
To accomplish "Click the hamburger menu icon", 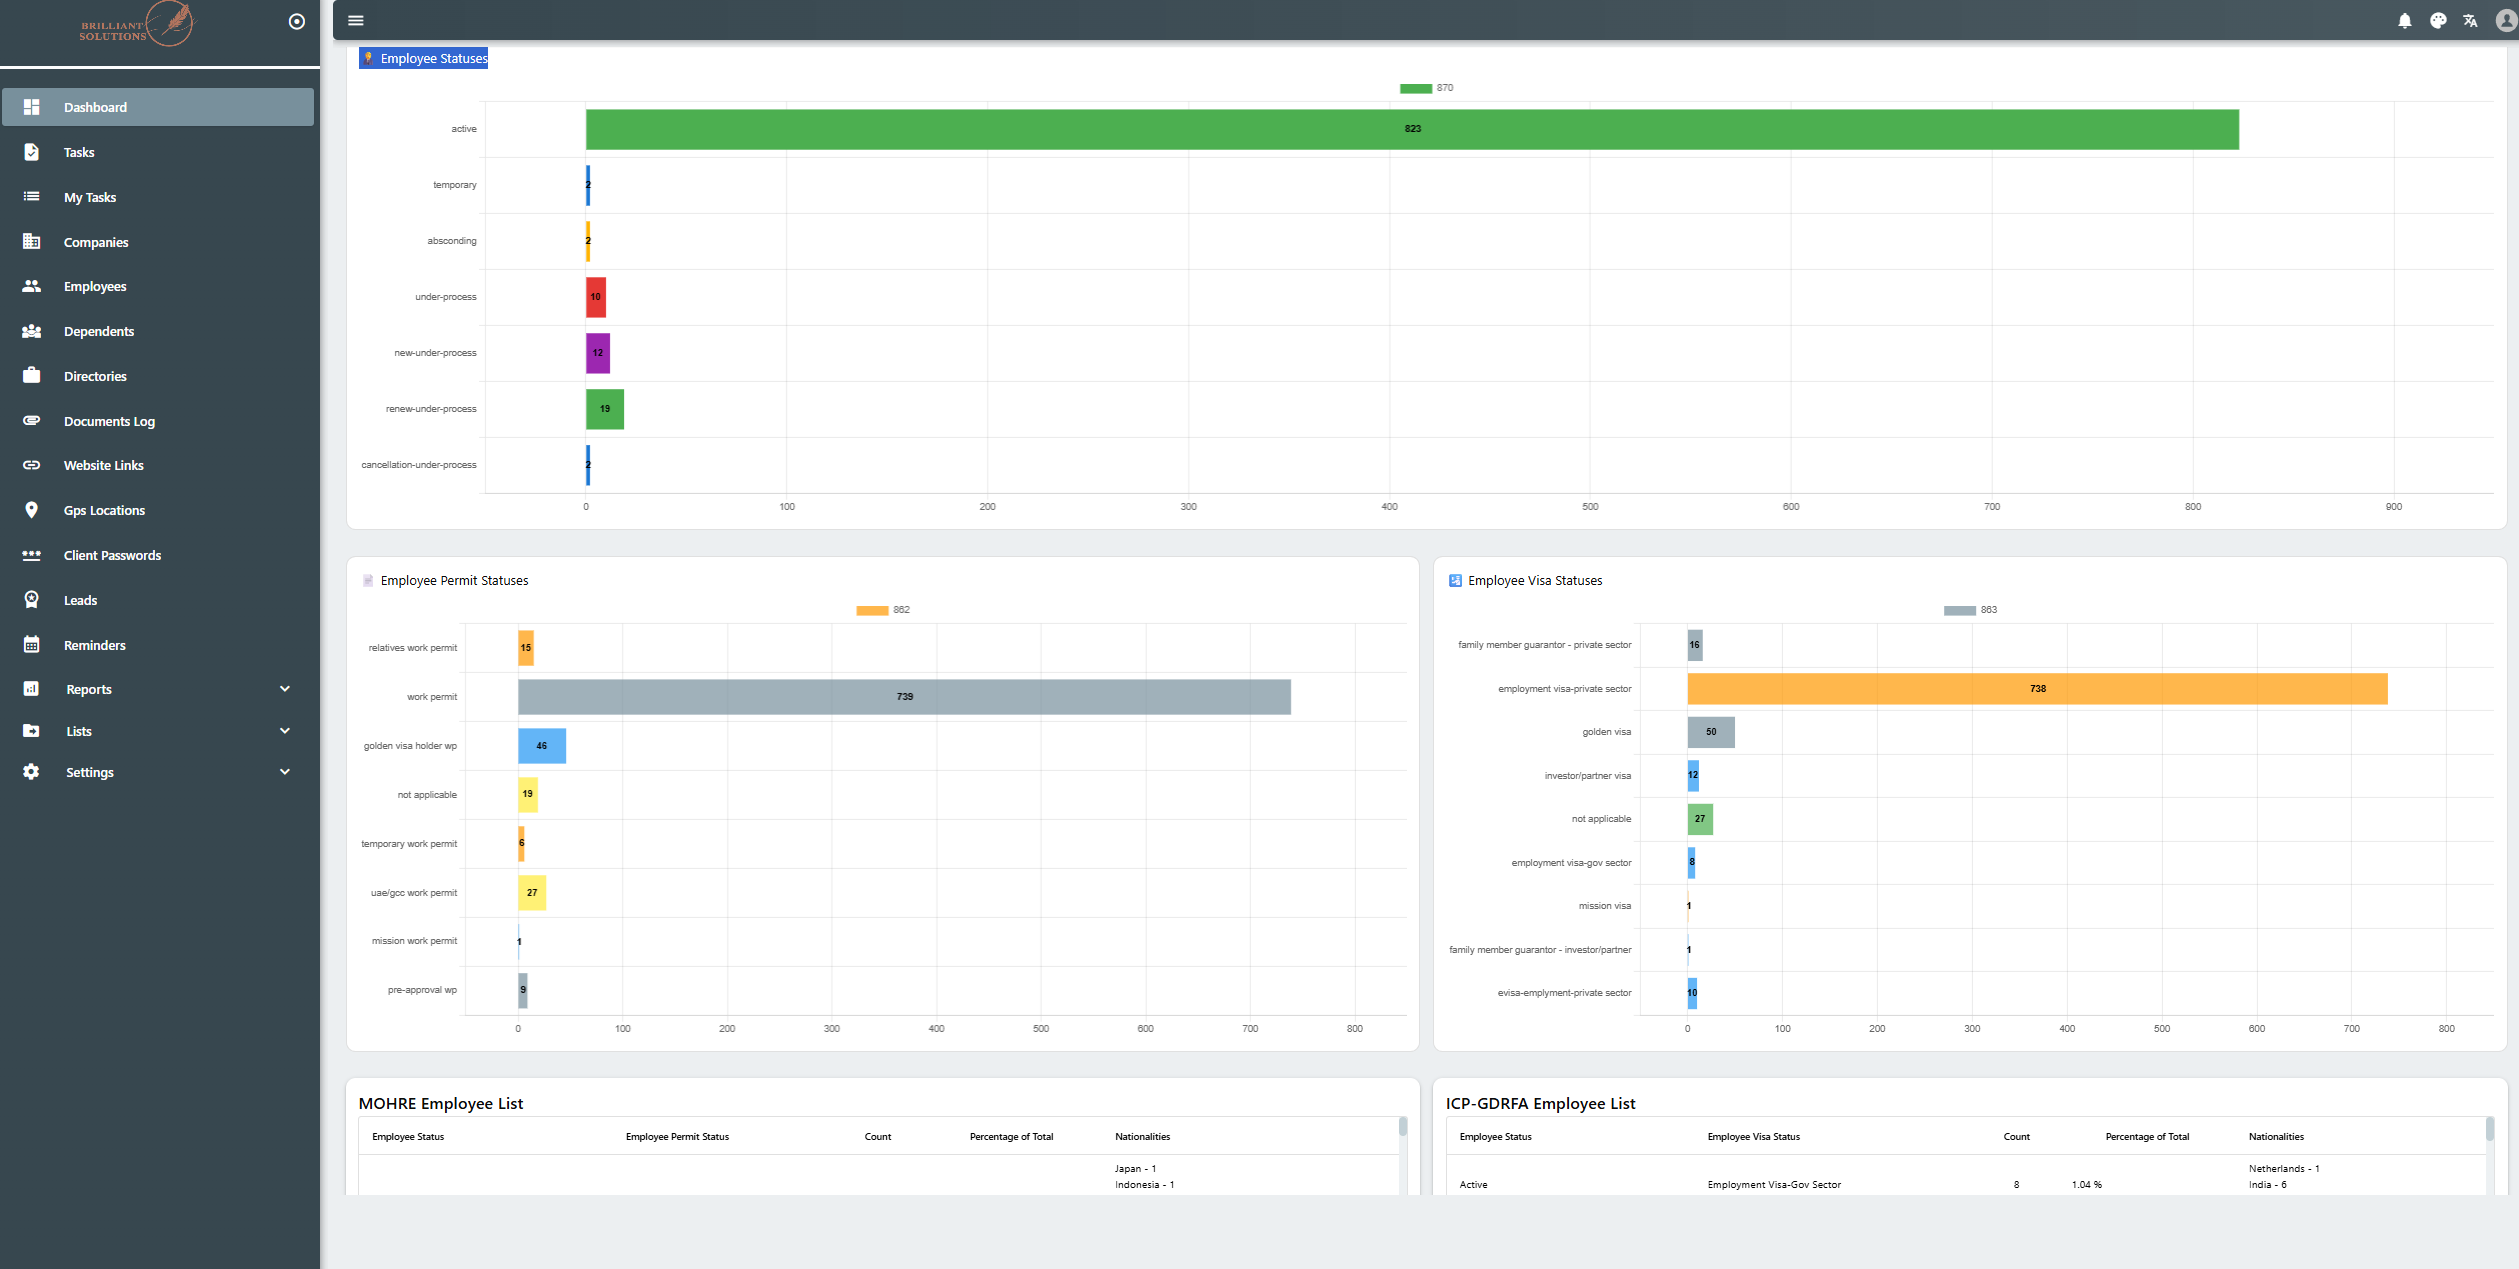I will [355, 21].
